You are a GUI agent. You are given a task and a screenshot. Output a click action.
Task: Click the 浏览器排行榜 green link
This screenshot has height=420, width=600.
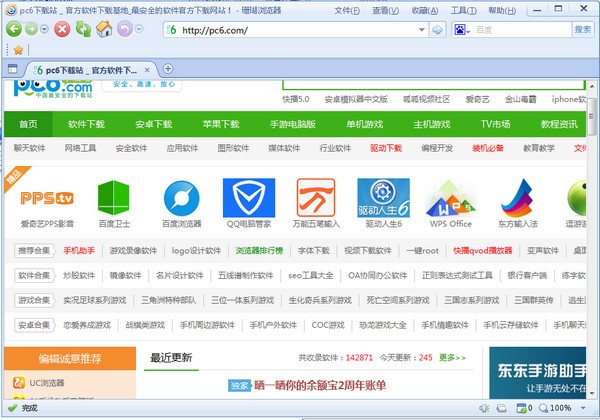(x=259, y=251)
